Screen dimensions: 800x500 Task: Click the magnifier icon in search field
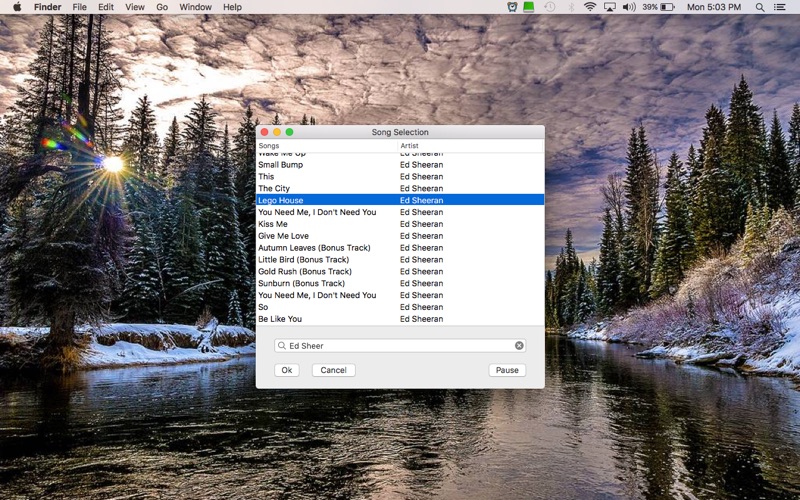pyautogui.click(x=282, y=345)
